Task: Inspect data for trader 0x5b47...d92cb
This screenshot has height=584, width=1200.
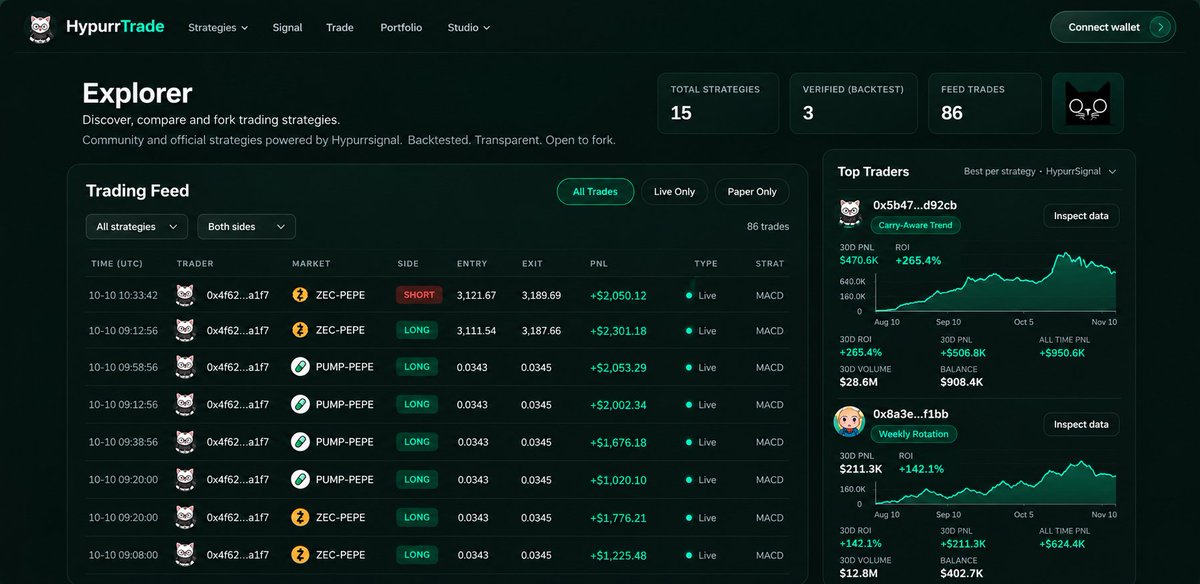Action: [1081, 216]
